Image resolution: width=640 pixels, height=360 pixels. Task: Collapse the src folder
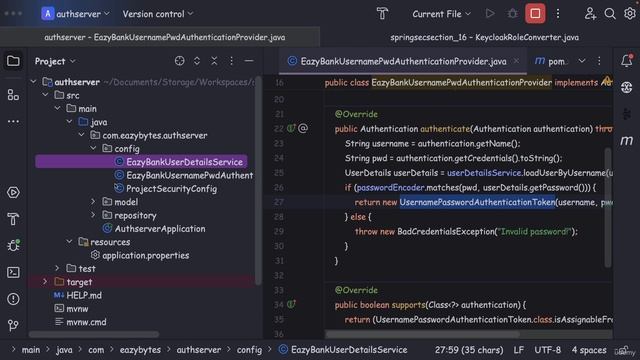[x=45, y=95]
